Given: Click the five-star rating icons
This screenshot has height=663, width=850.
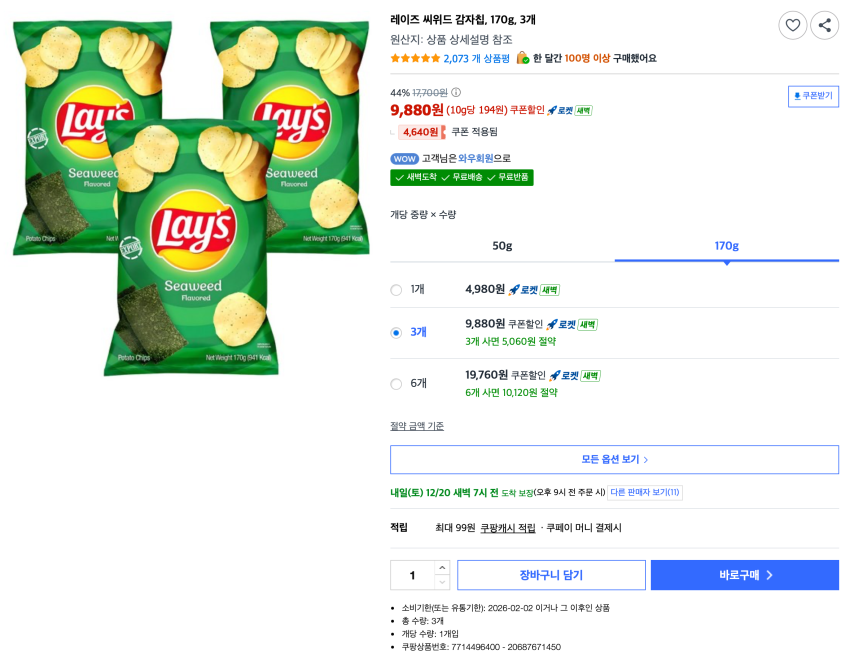Looking at the screenshot, I should tap(415, 58).
